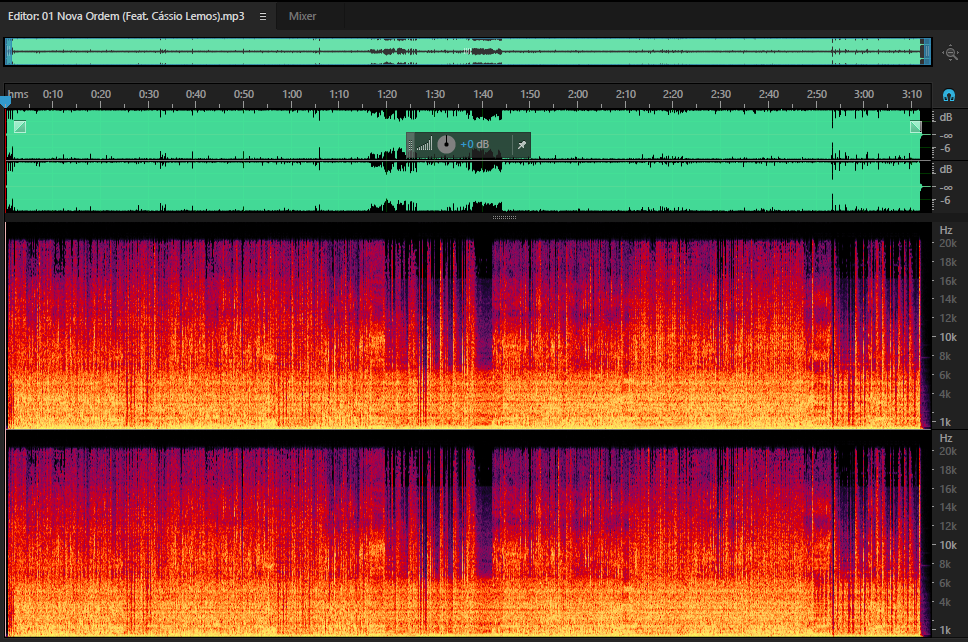Image resolution: width=968 pixels, height=642 pixels.
Task: Select the Editor: 01 Nova Ordem tab
Action: [126, 17]
